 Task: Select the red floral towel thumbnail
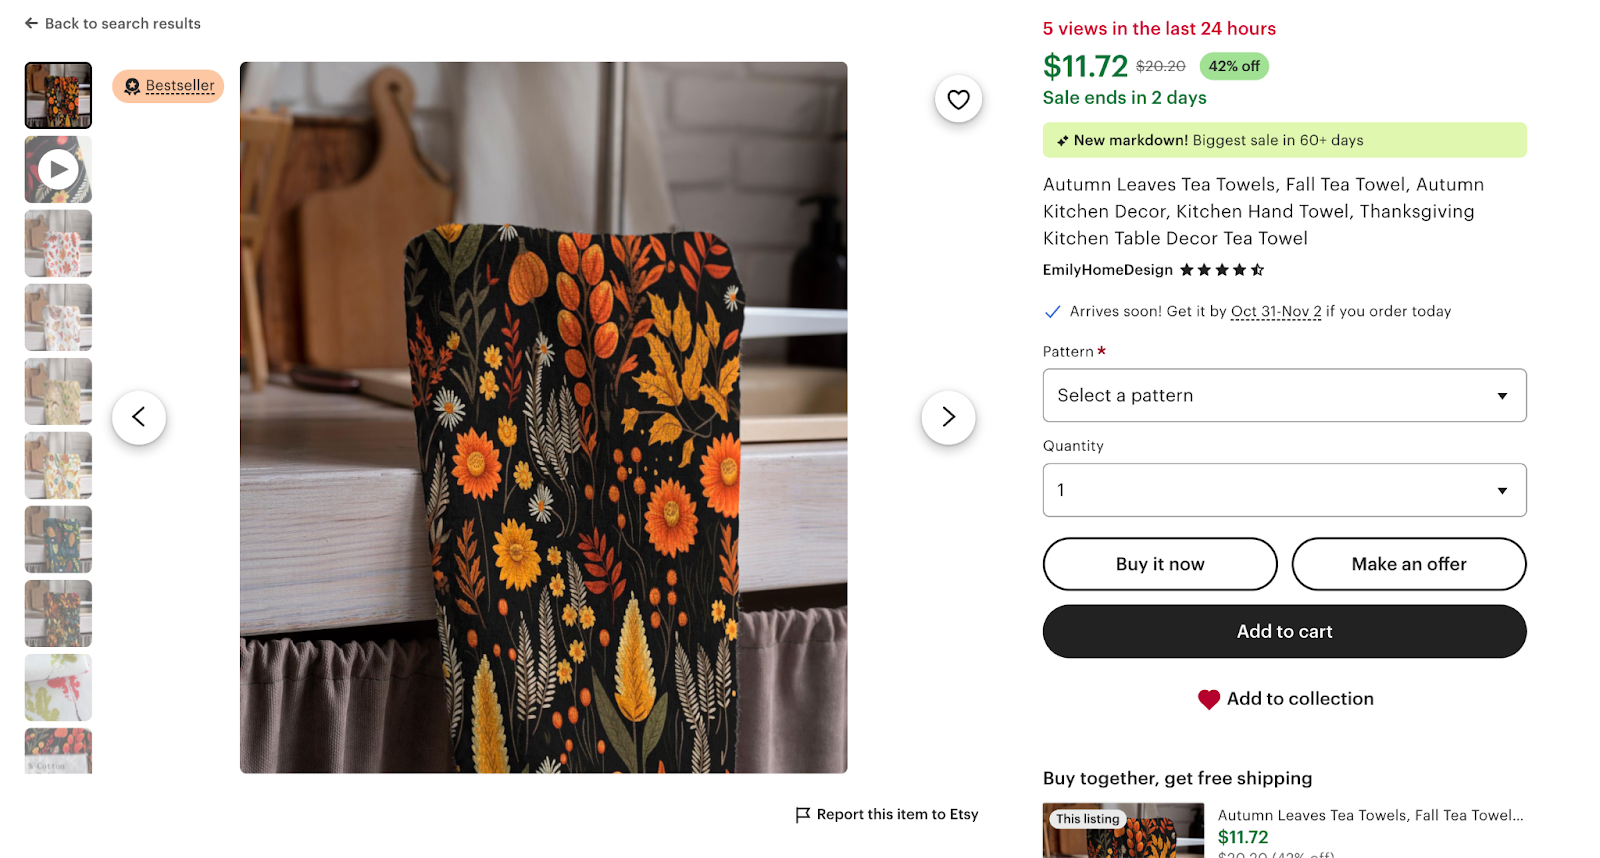[x=57, y=243]
